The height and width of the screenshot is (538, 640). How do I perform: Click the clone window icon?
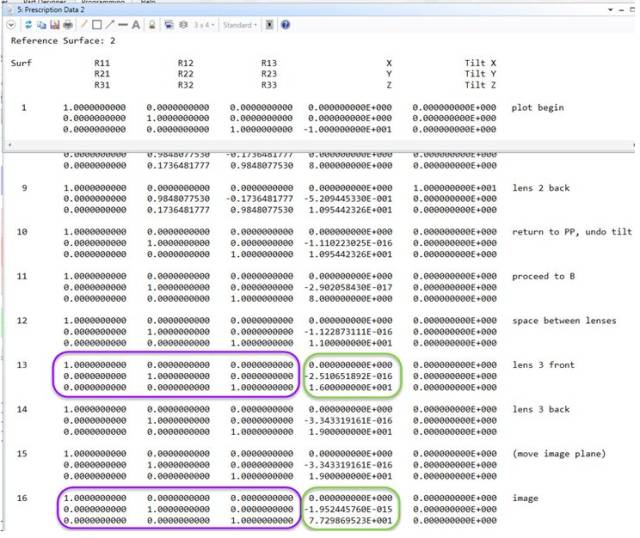[x=168, y=24]
